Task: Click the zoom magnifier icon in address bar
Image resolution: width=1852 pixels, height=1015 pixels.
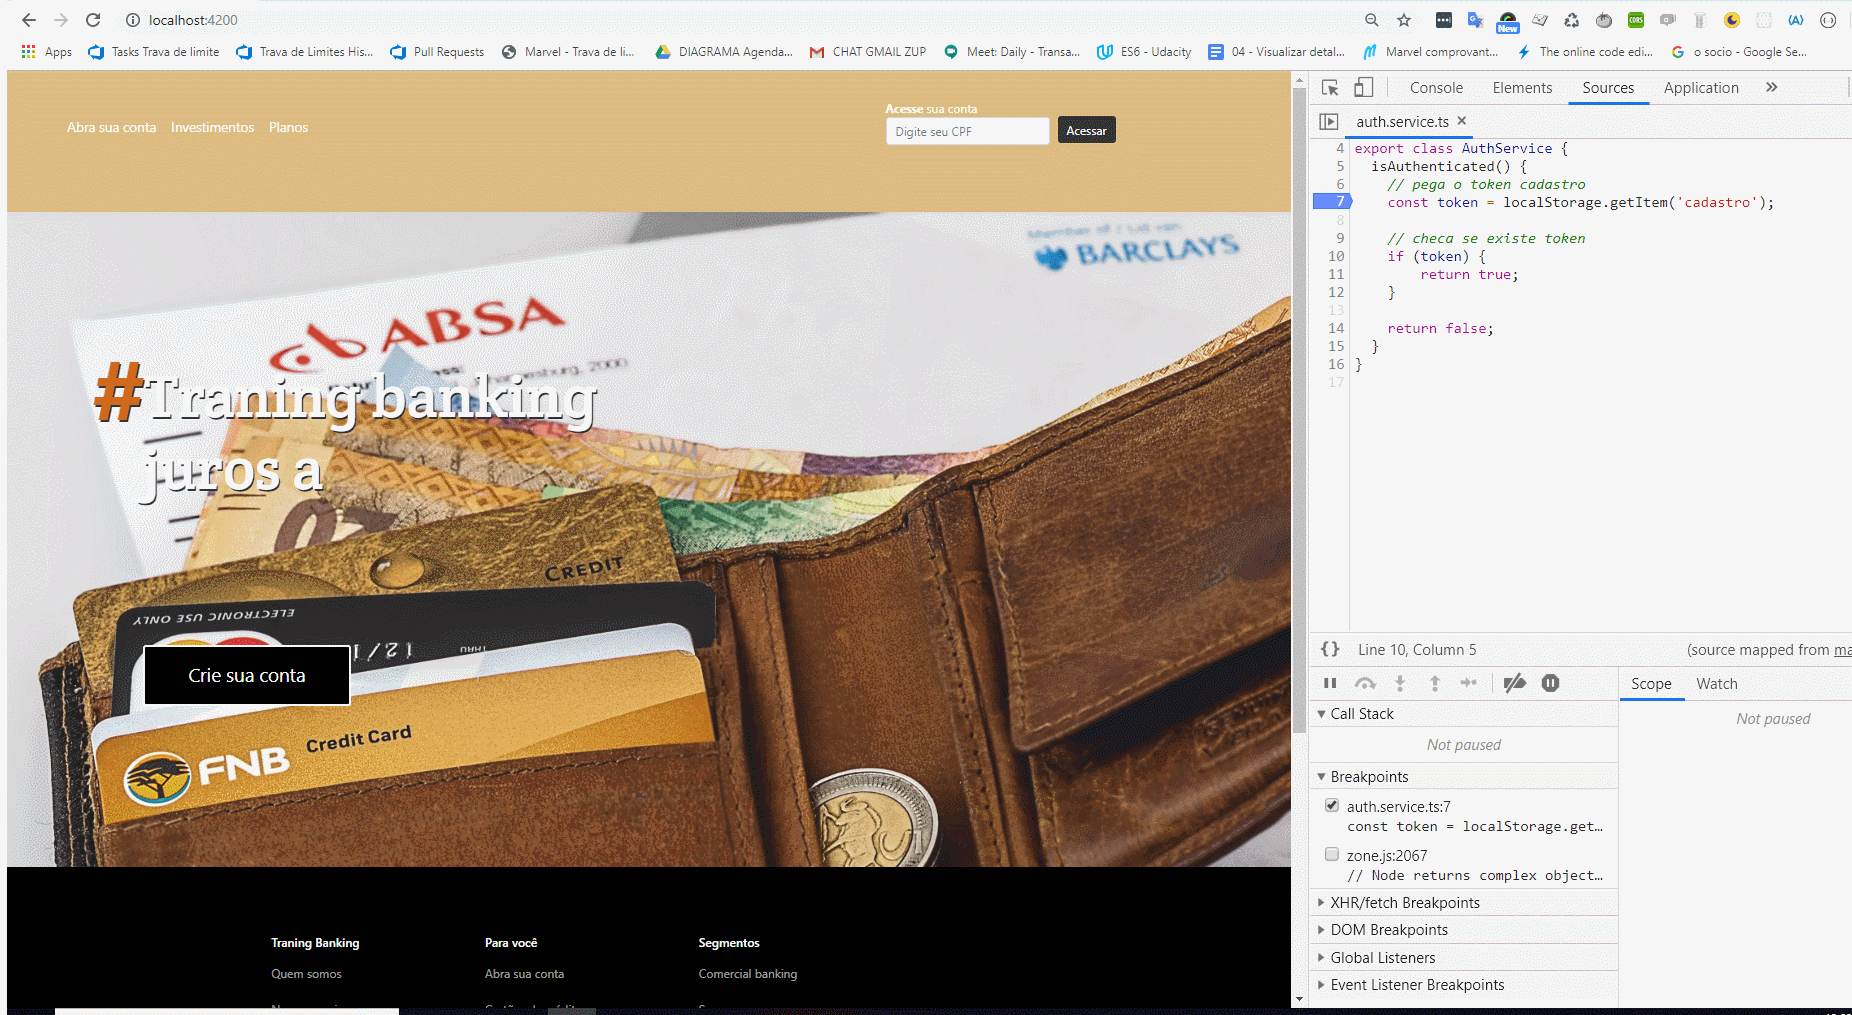Action: click(1372, 20)
